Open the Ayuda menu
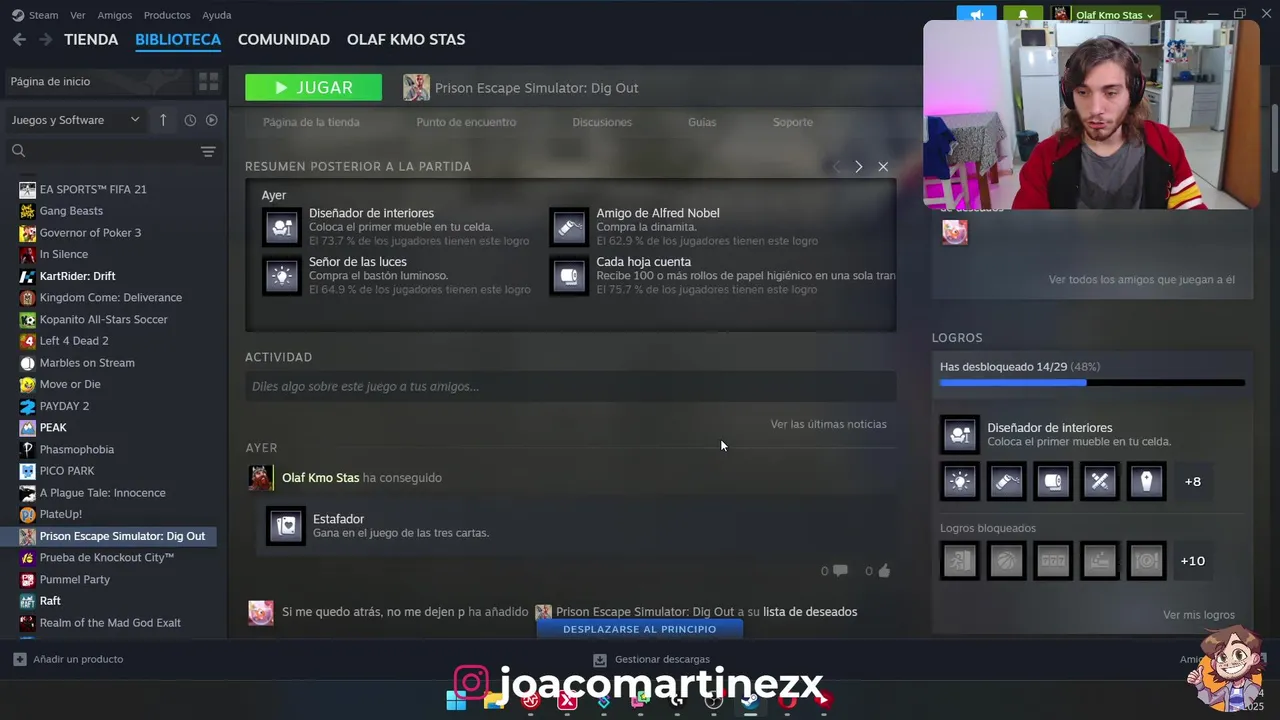 (x=217, y=15)
